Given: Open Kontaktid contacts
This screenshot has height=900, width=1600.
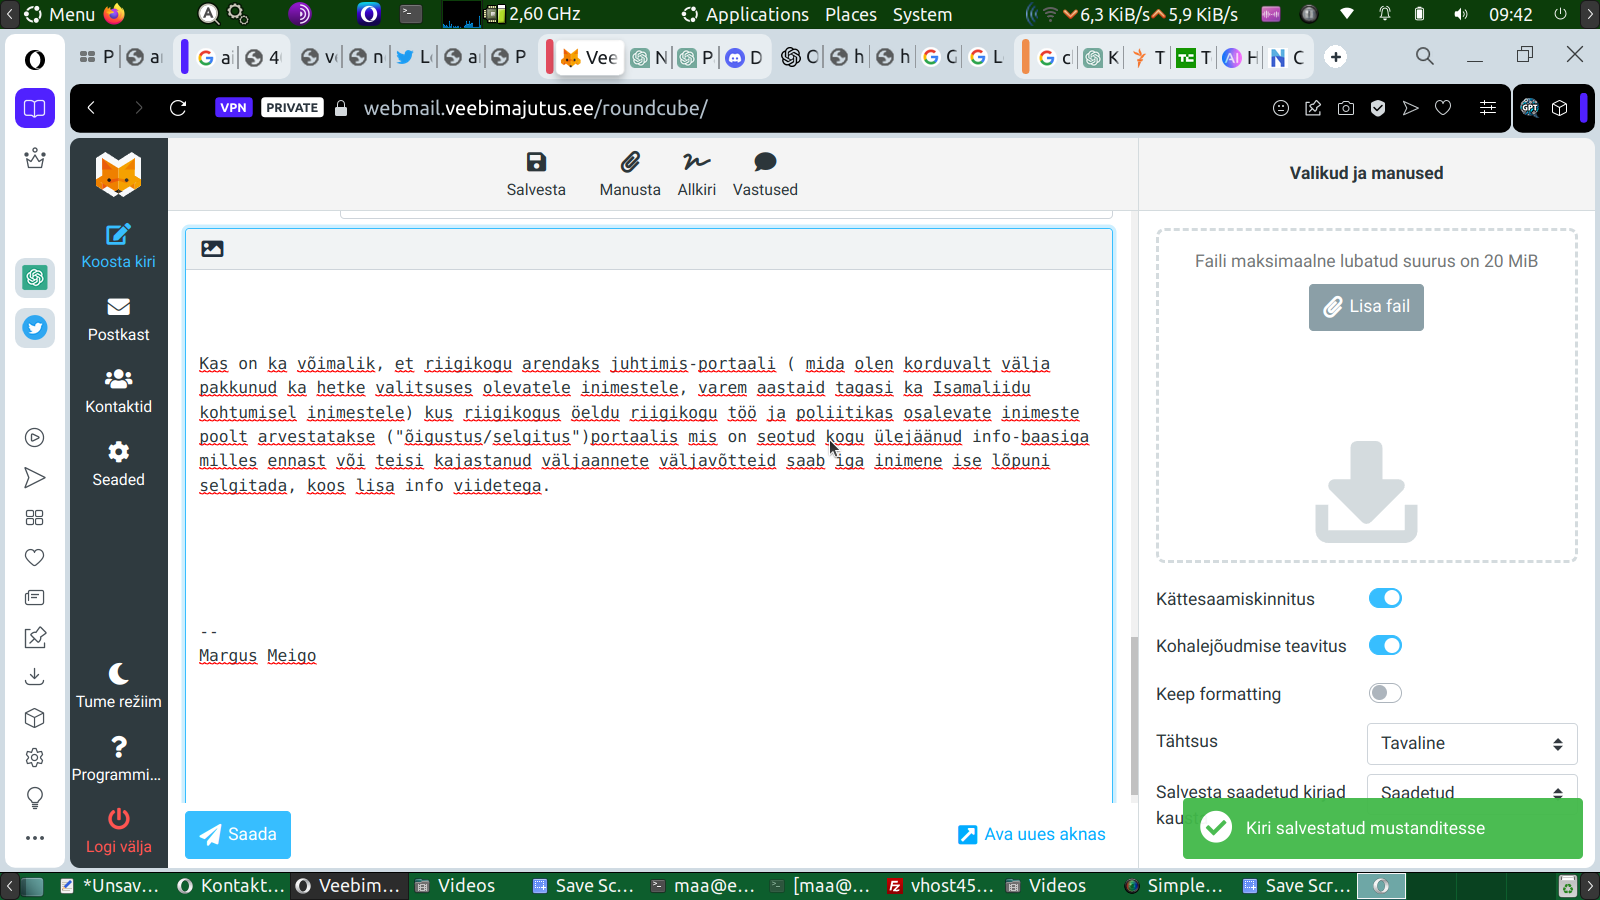Looking at the screenshot, I should [118, 391].
